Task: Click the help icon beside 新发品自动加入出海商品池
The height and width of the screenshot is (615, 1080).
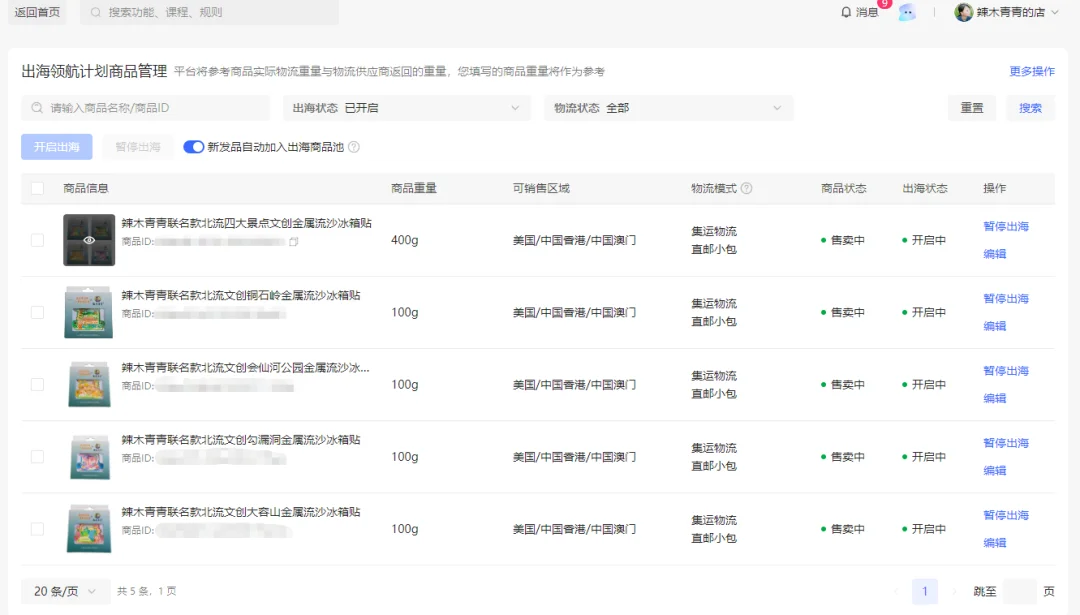Action: click(x=353, y=146)
